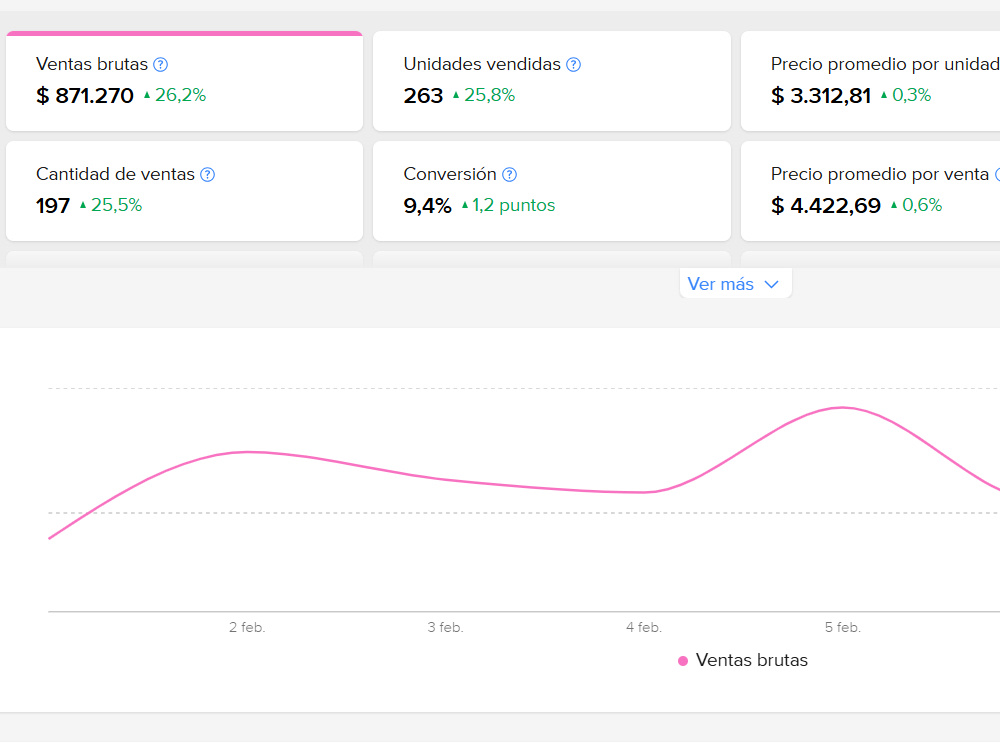1000x750 pixels.
Task: Click the 9,4% conversion value
Action: 427,205
